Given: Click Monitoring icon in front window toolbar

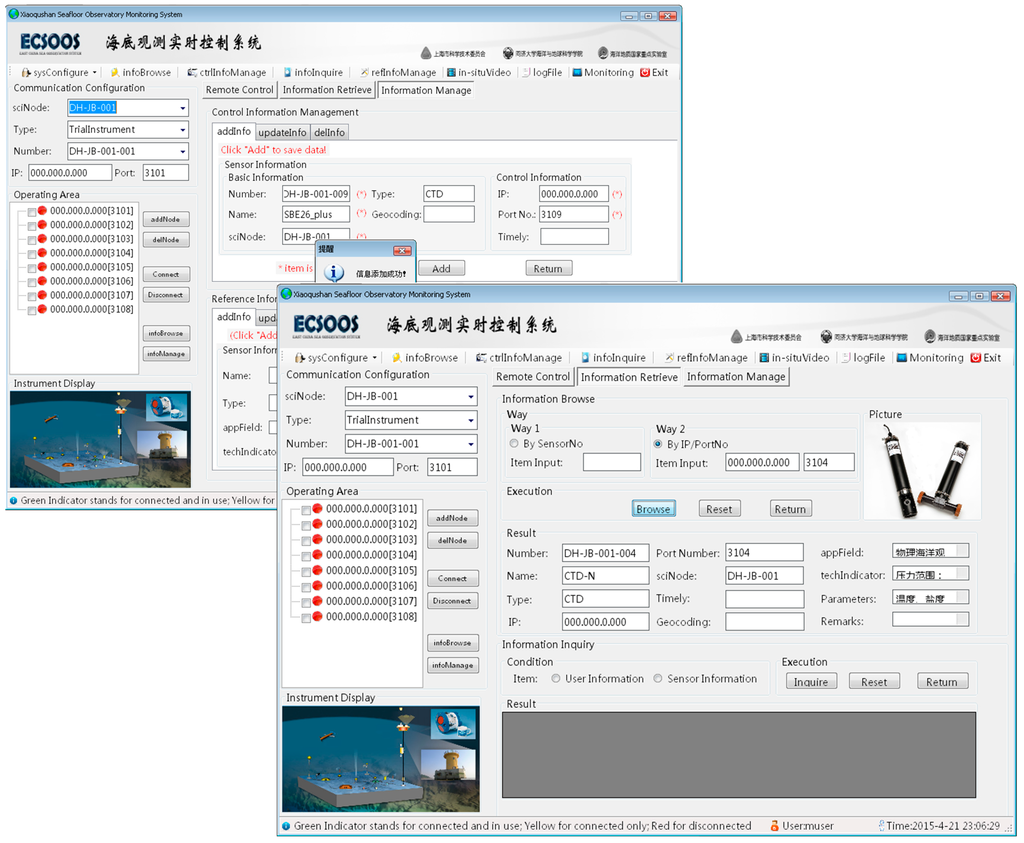Looking at the screenshot, I should [902, 358].
